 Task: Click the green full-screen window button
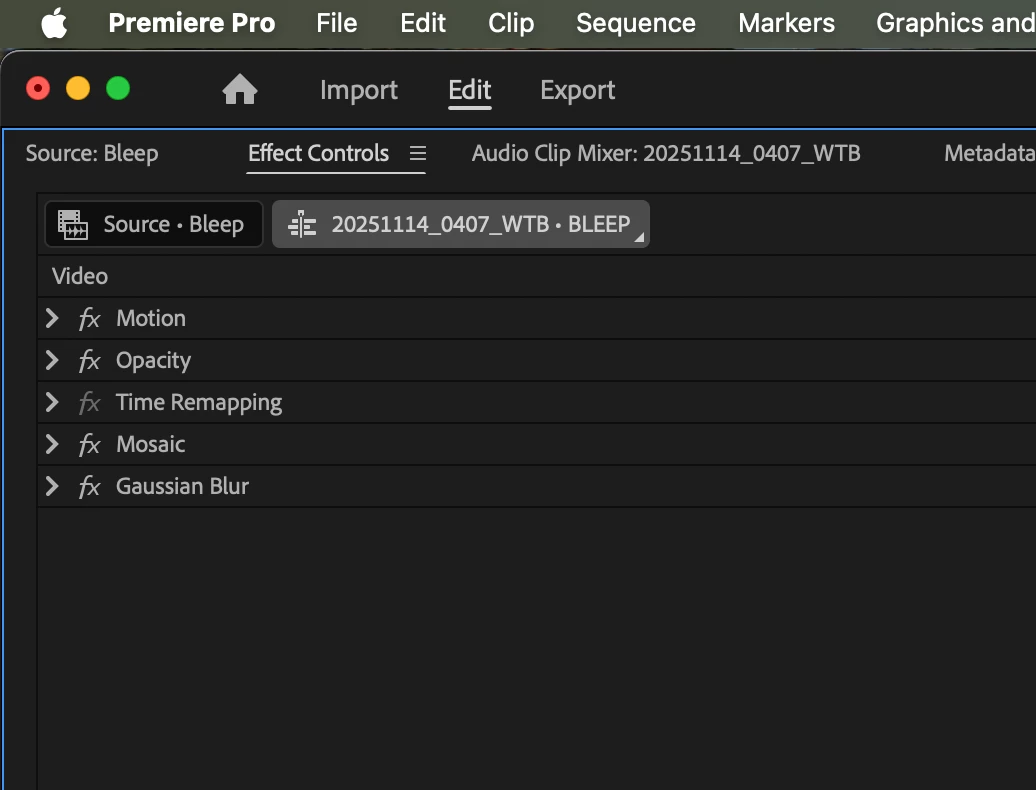click(118, 88)
